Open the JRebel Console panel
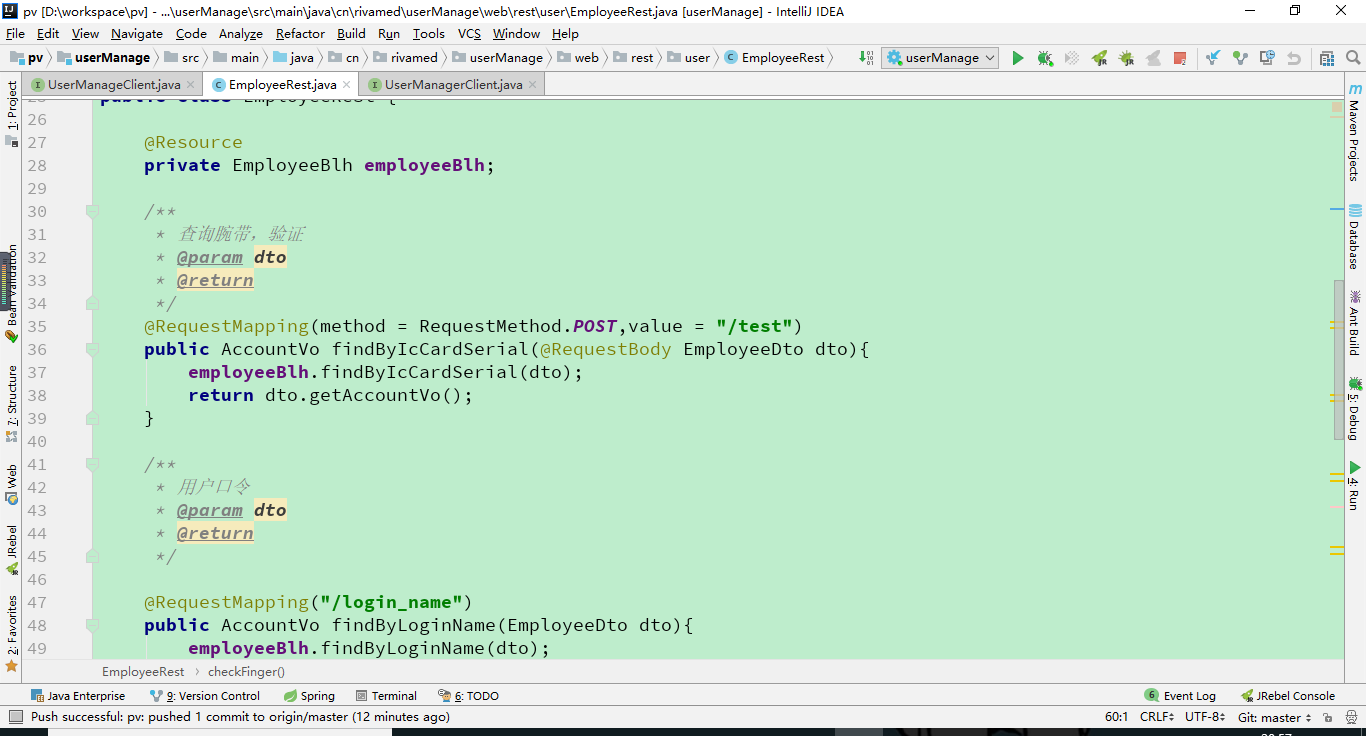 pyautogui.click(x=1288, y=696)
